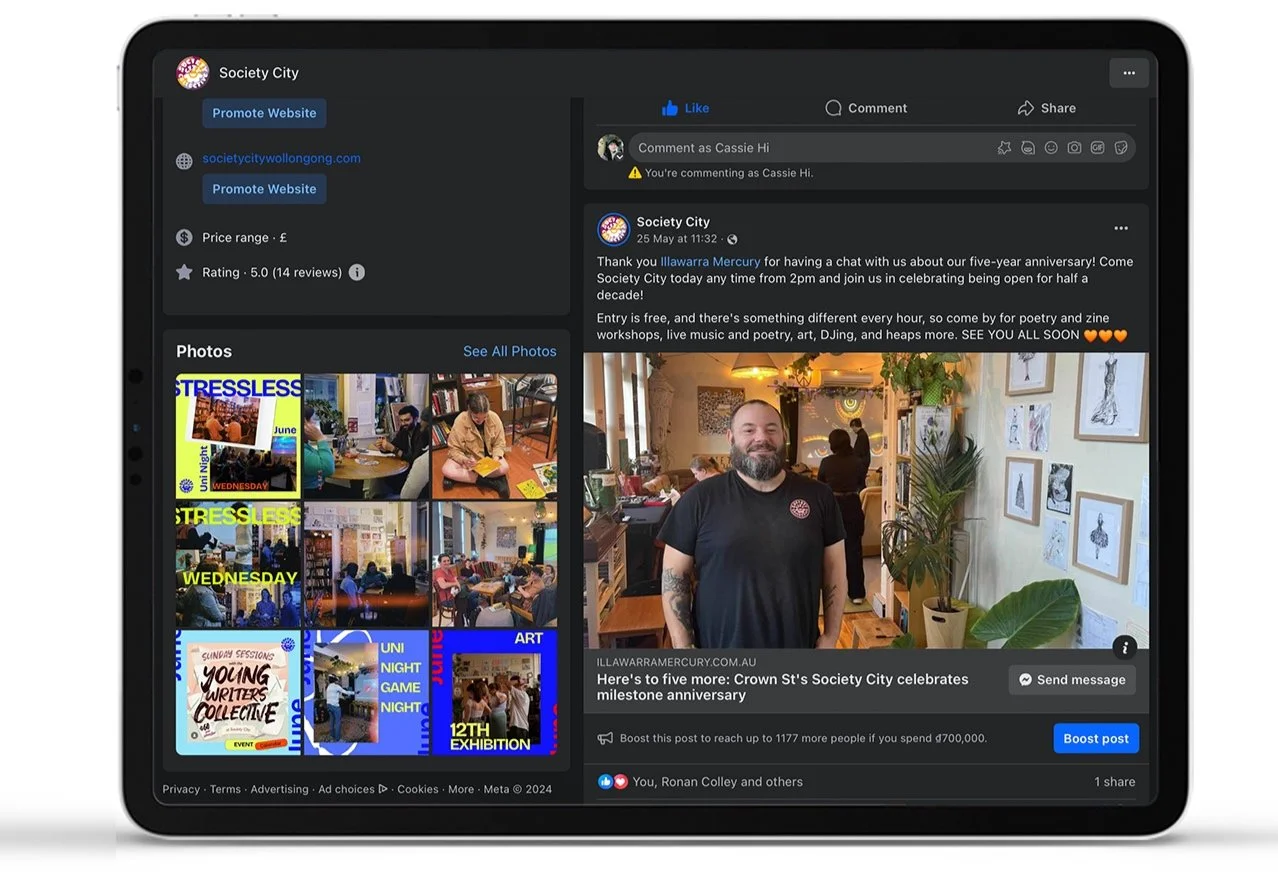Click the Cookies footer link

pyautogui.click(x=418, y=789)
